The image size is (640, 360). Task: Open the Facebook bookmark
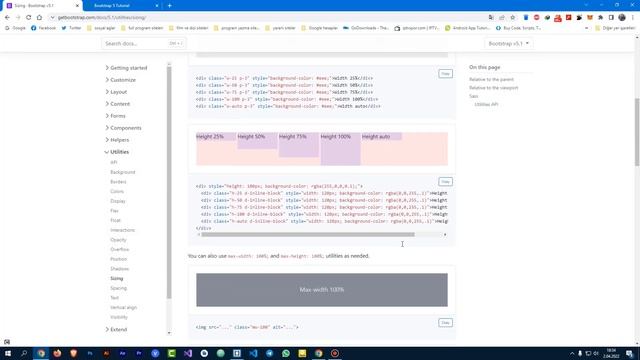(x=43, y=28)
